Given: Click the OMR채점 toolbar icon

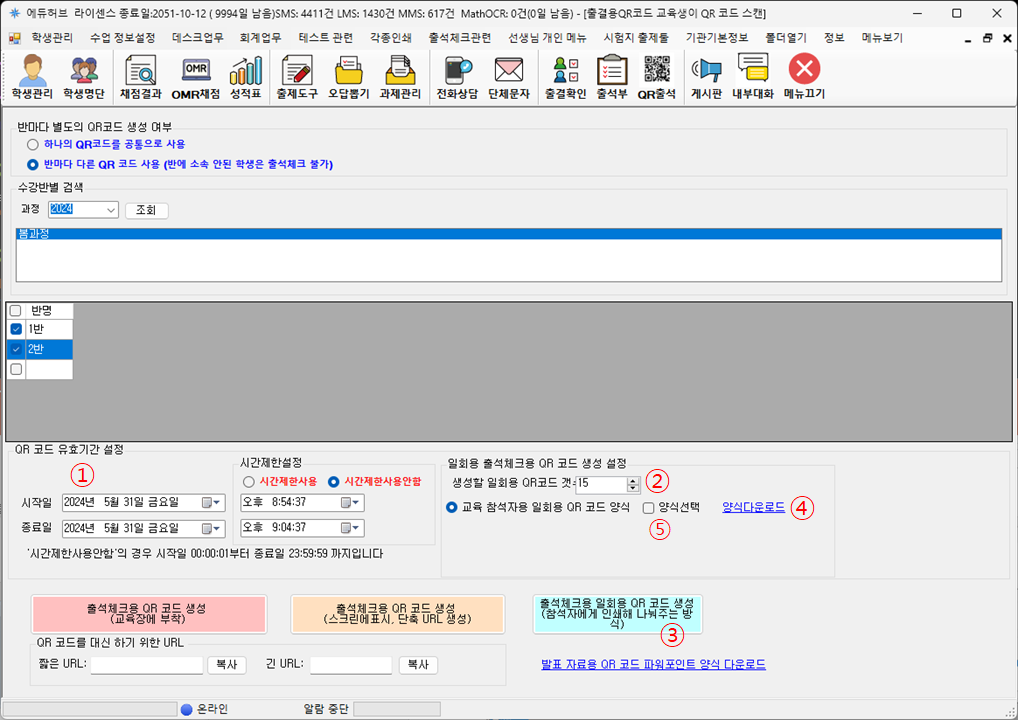Looking at the screenshot, I should (x=195, y=76).
